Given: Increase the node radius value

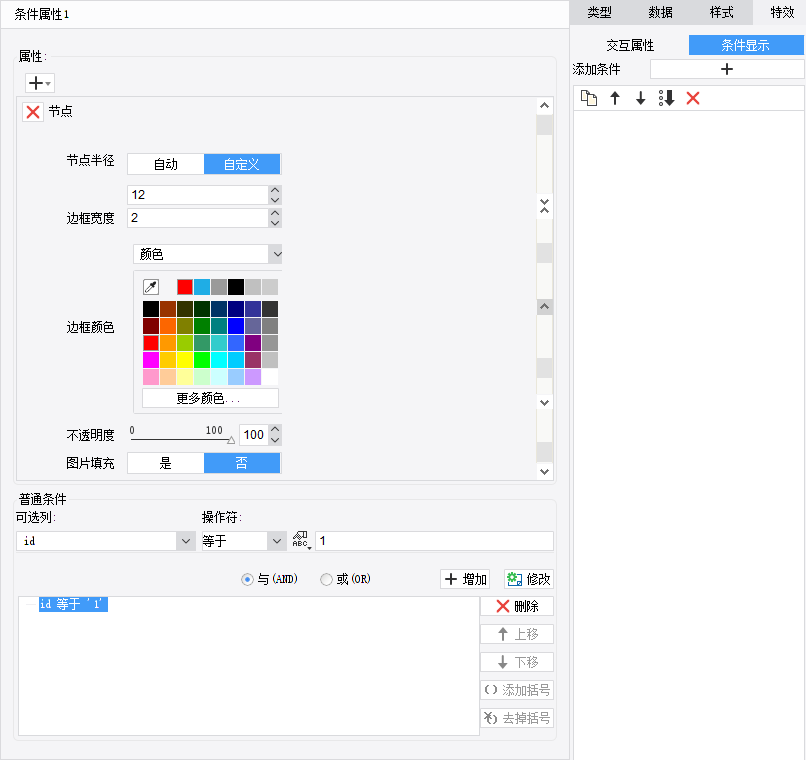Looking at the screenshot, I should click(275, 190).
